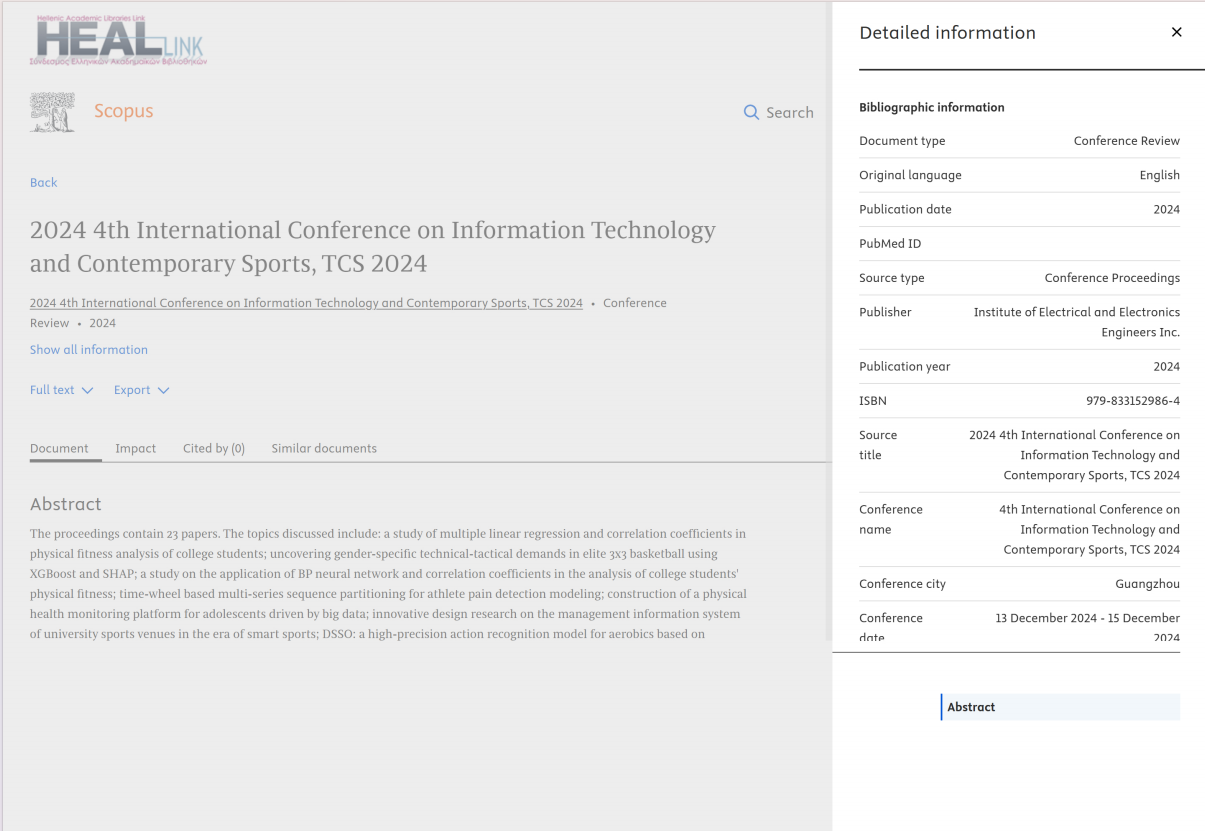Click the Source type label
The image size is (1205, 831).
coord(892,278)
